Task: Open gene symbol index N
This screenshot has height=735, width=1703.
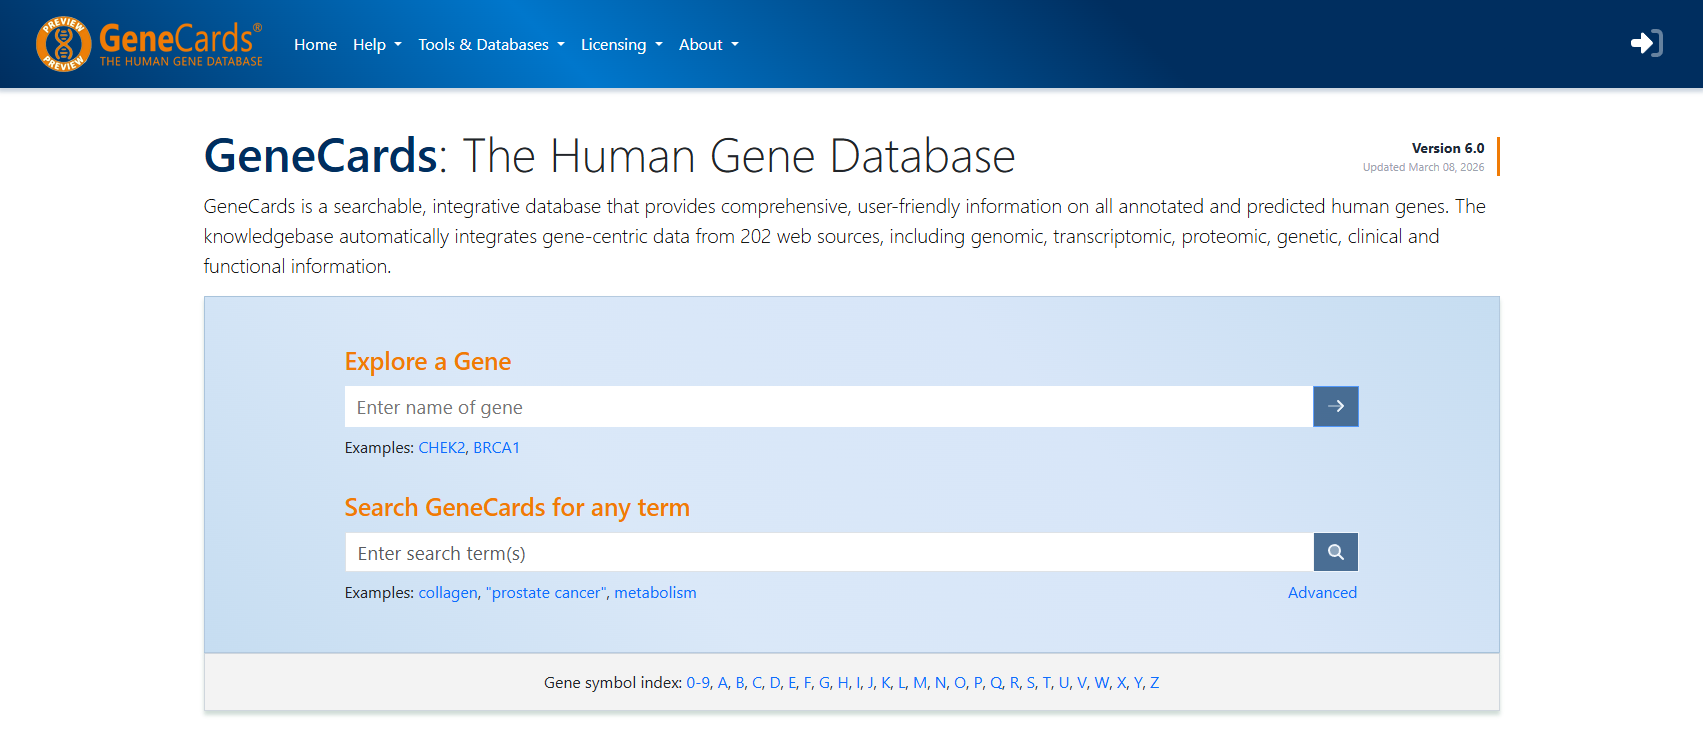Action: [x=940, y=683]
